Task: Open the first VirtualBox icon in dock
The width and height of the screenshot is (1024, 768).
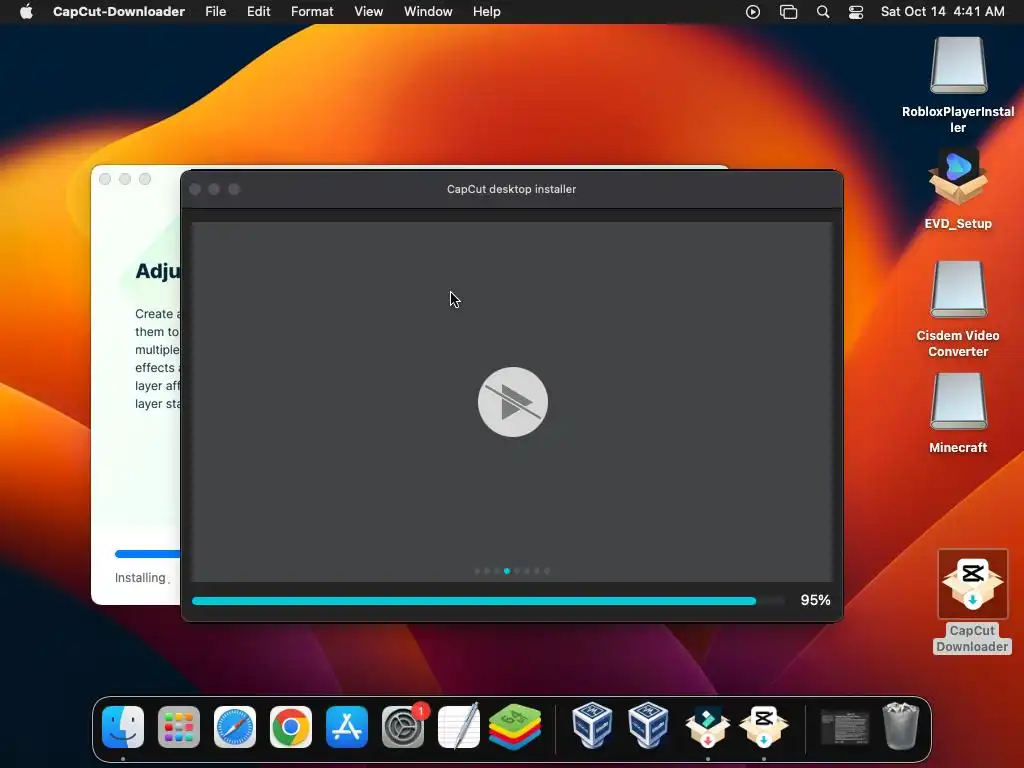Action: pyautogui.click(x=592, y=725)
